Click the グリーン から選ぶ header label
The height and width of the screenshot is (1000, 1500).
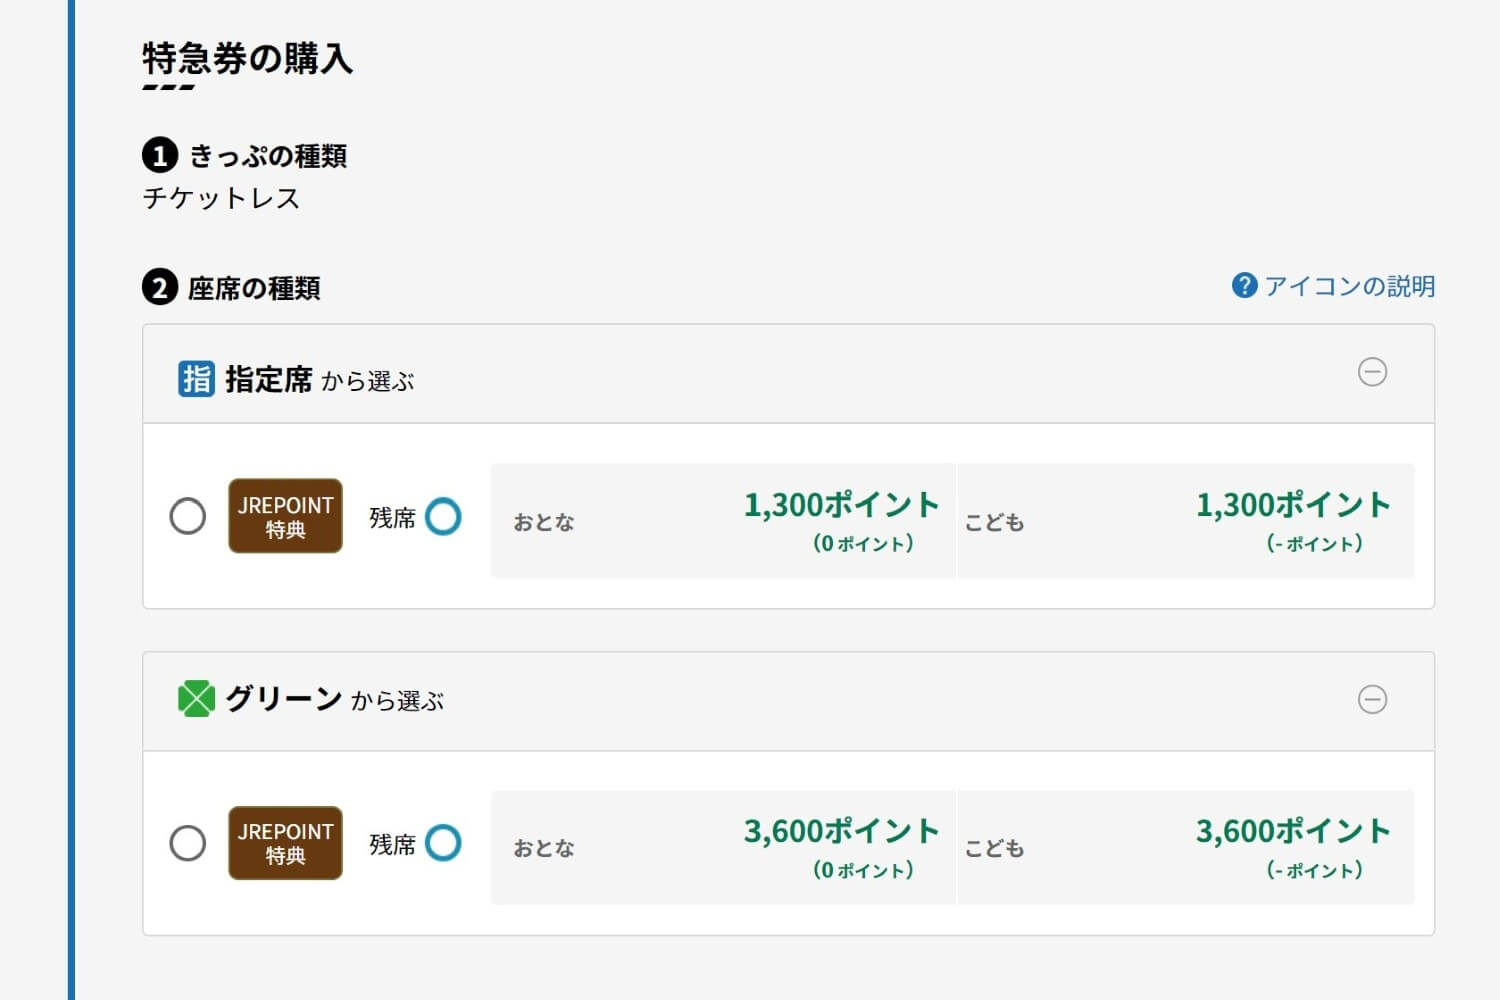coord(334,699)
